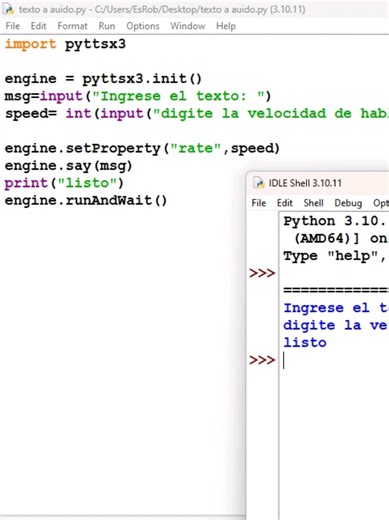This screenshot has height=520, width=389.
Task: Open the Help menu in the editor
Action: pos(226,26)
